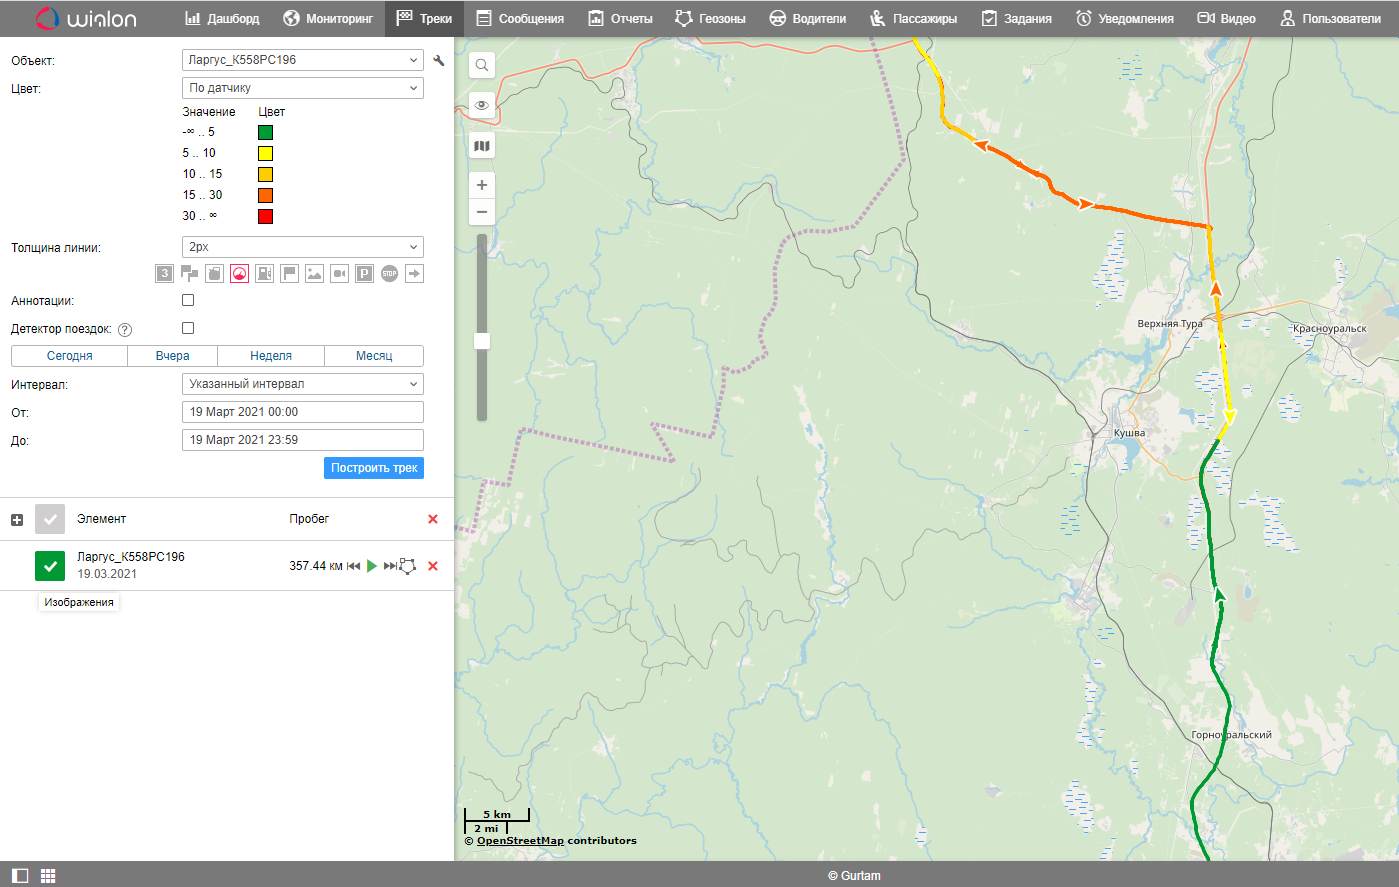Open the Объект dropdown Ларгус_К558РС196

(302, 60)
